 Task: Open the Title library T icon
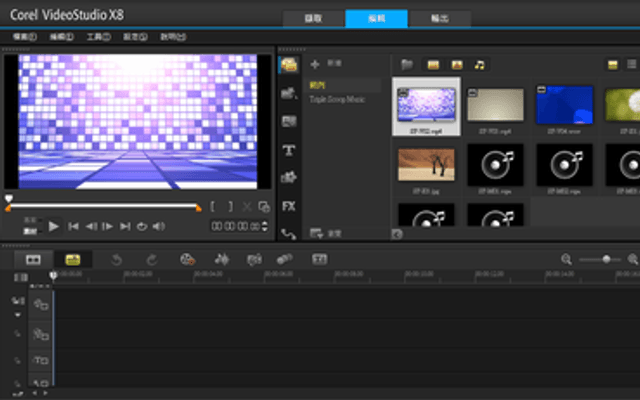point(289,150)
